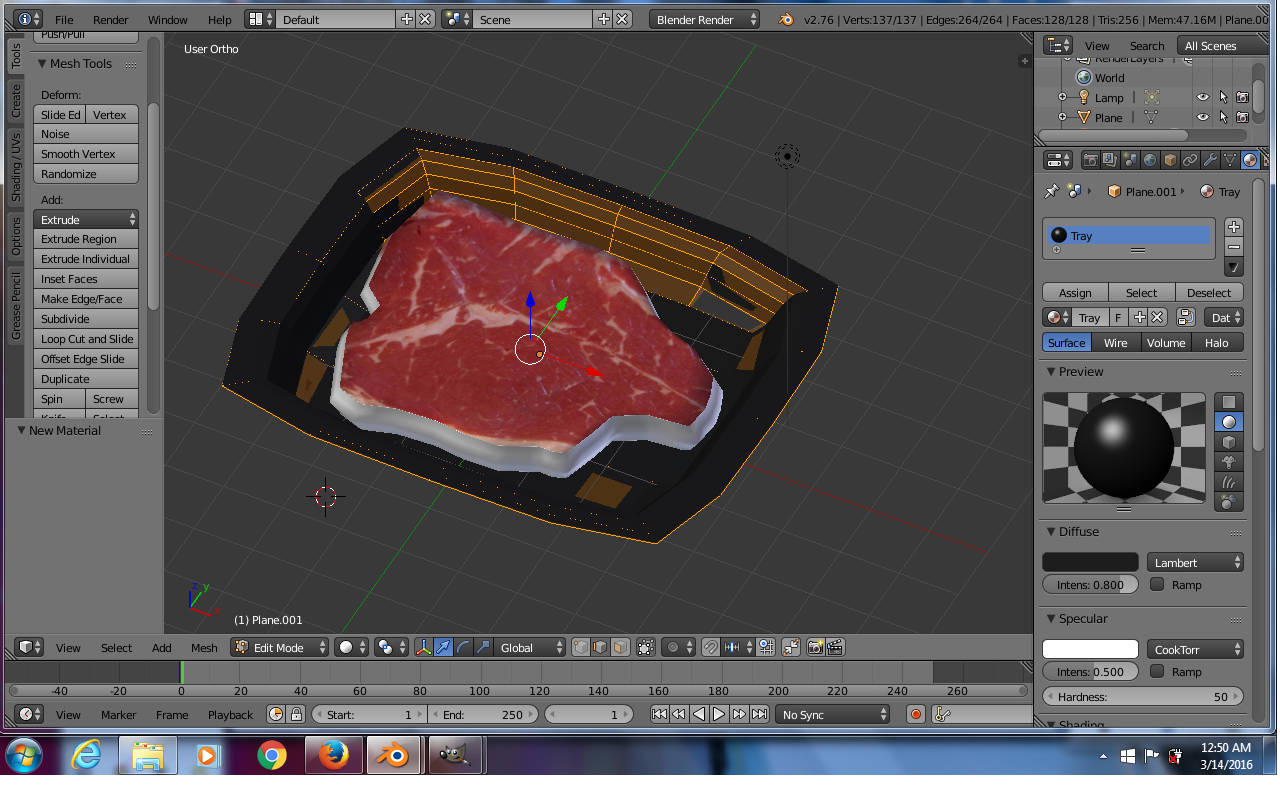Viewport: 1280px width, 800px height.
Task: Enable the scale manipulator icon
Action: coord(483,648)
